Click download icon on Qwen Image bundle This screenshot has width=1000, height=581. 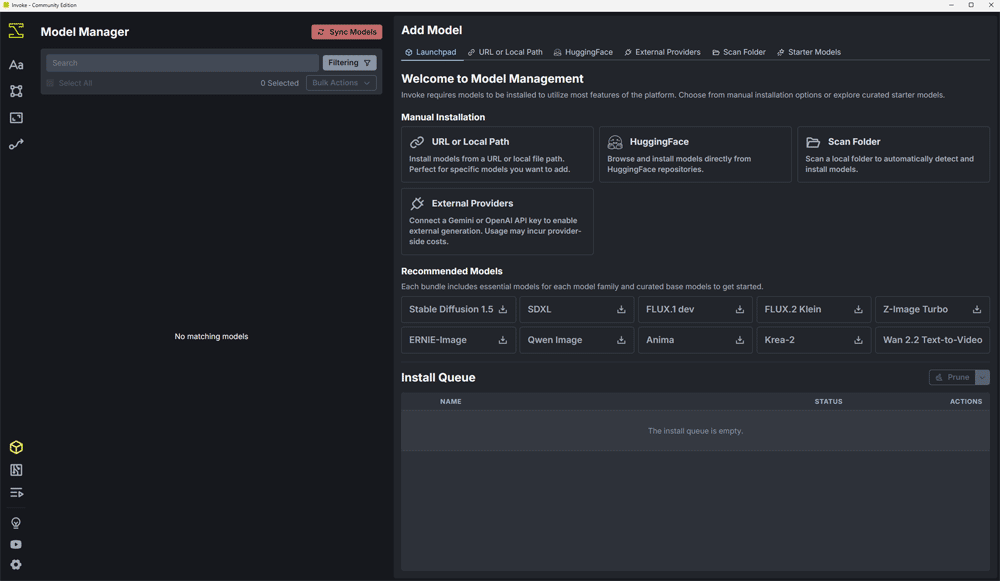[621, 340]
